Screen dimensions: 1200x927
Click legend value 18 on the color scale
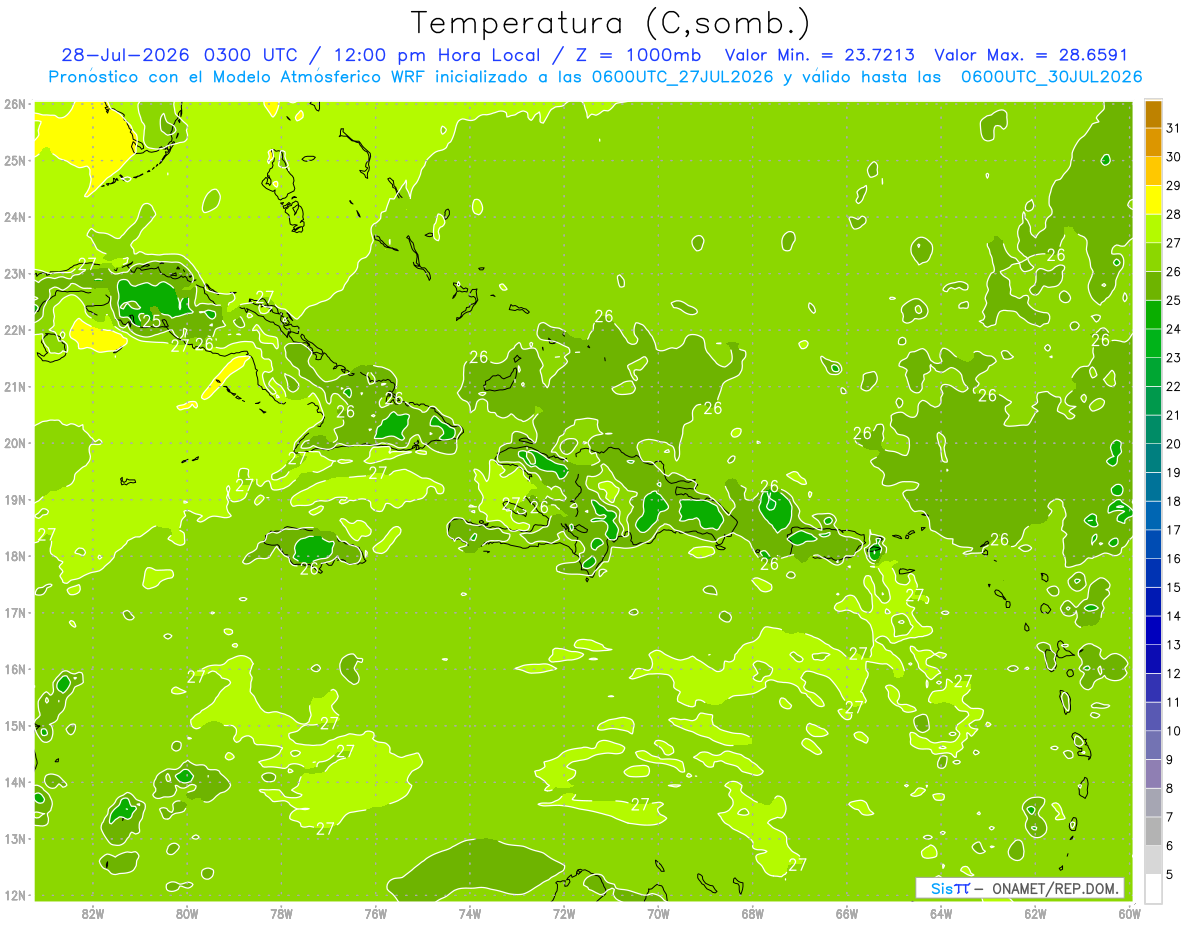click(x=1173, y=501)
